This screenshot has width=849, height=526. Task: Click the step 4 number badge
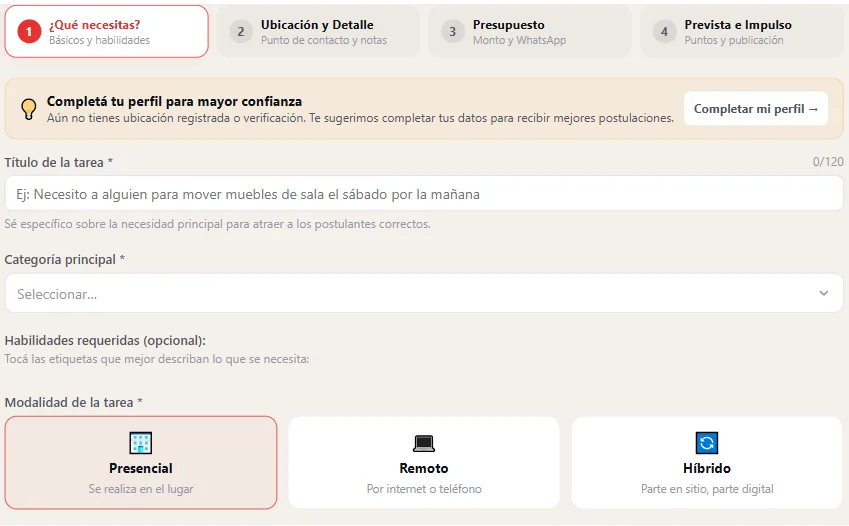pyautogui.click(x=664, y=31)
